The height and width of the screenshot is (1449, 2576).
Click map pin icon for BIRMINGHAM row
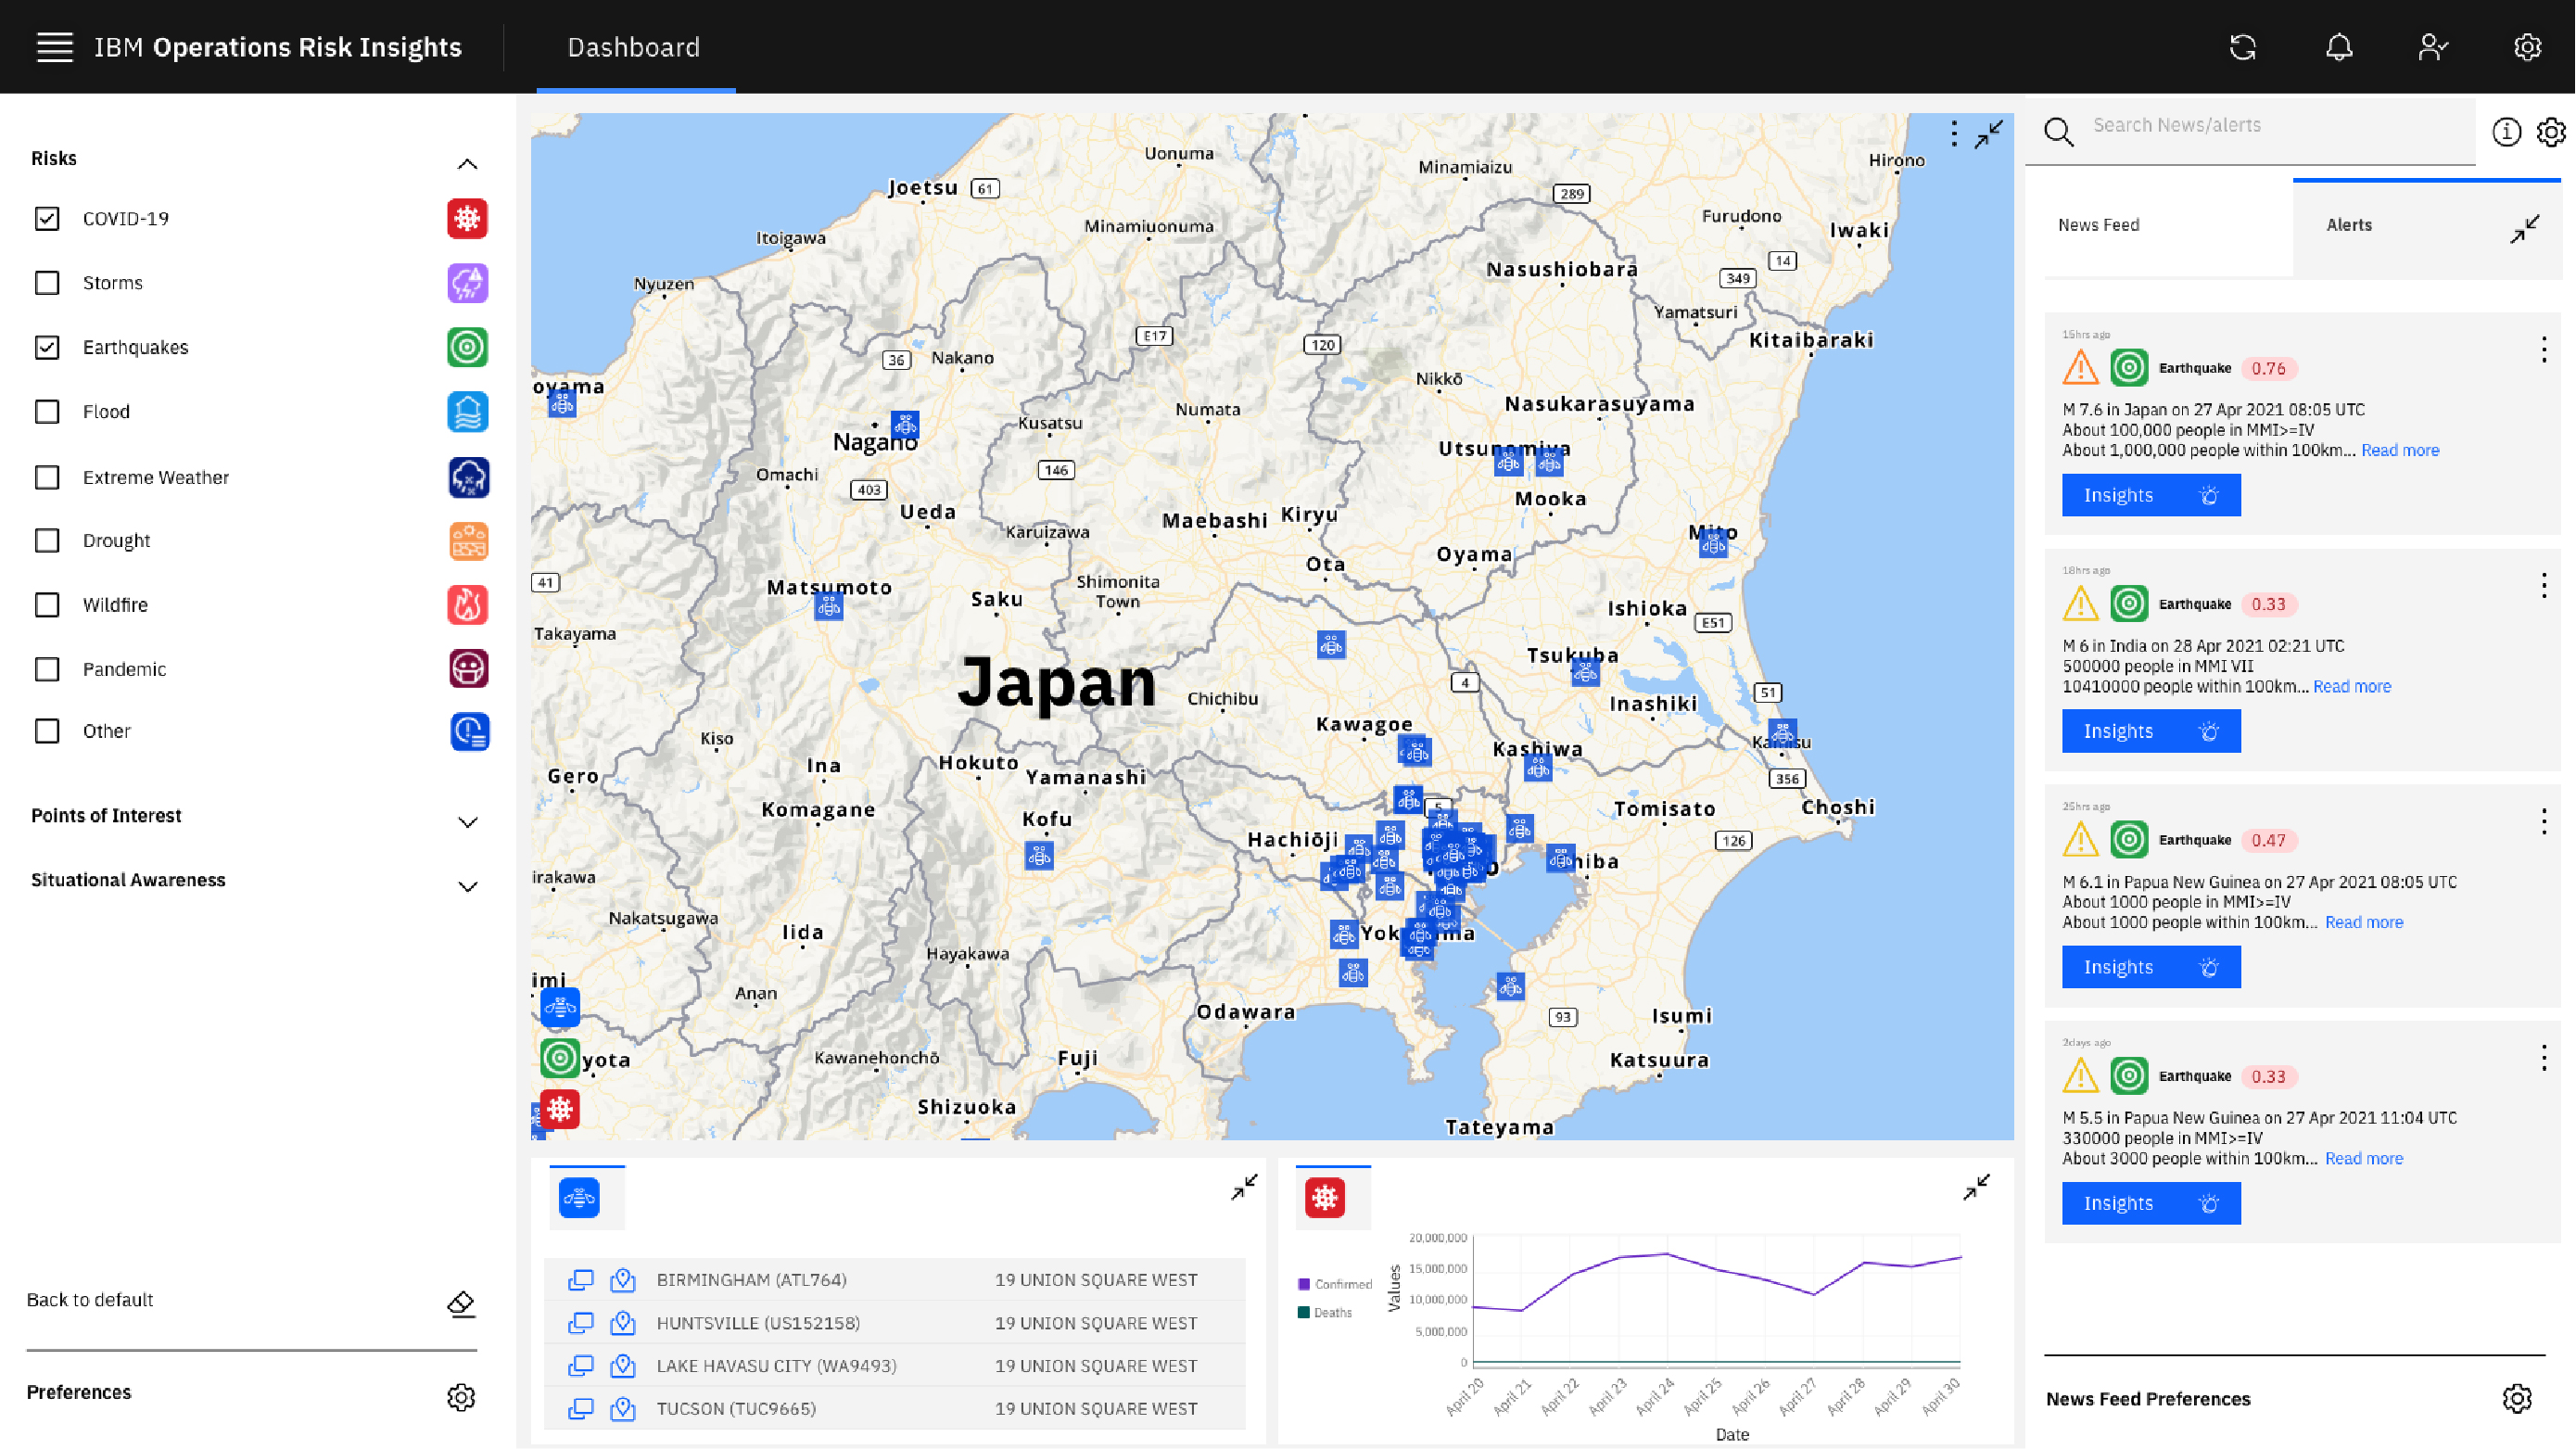(623, 1280)
